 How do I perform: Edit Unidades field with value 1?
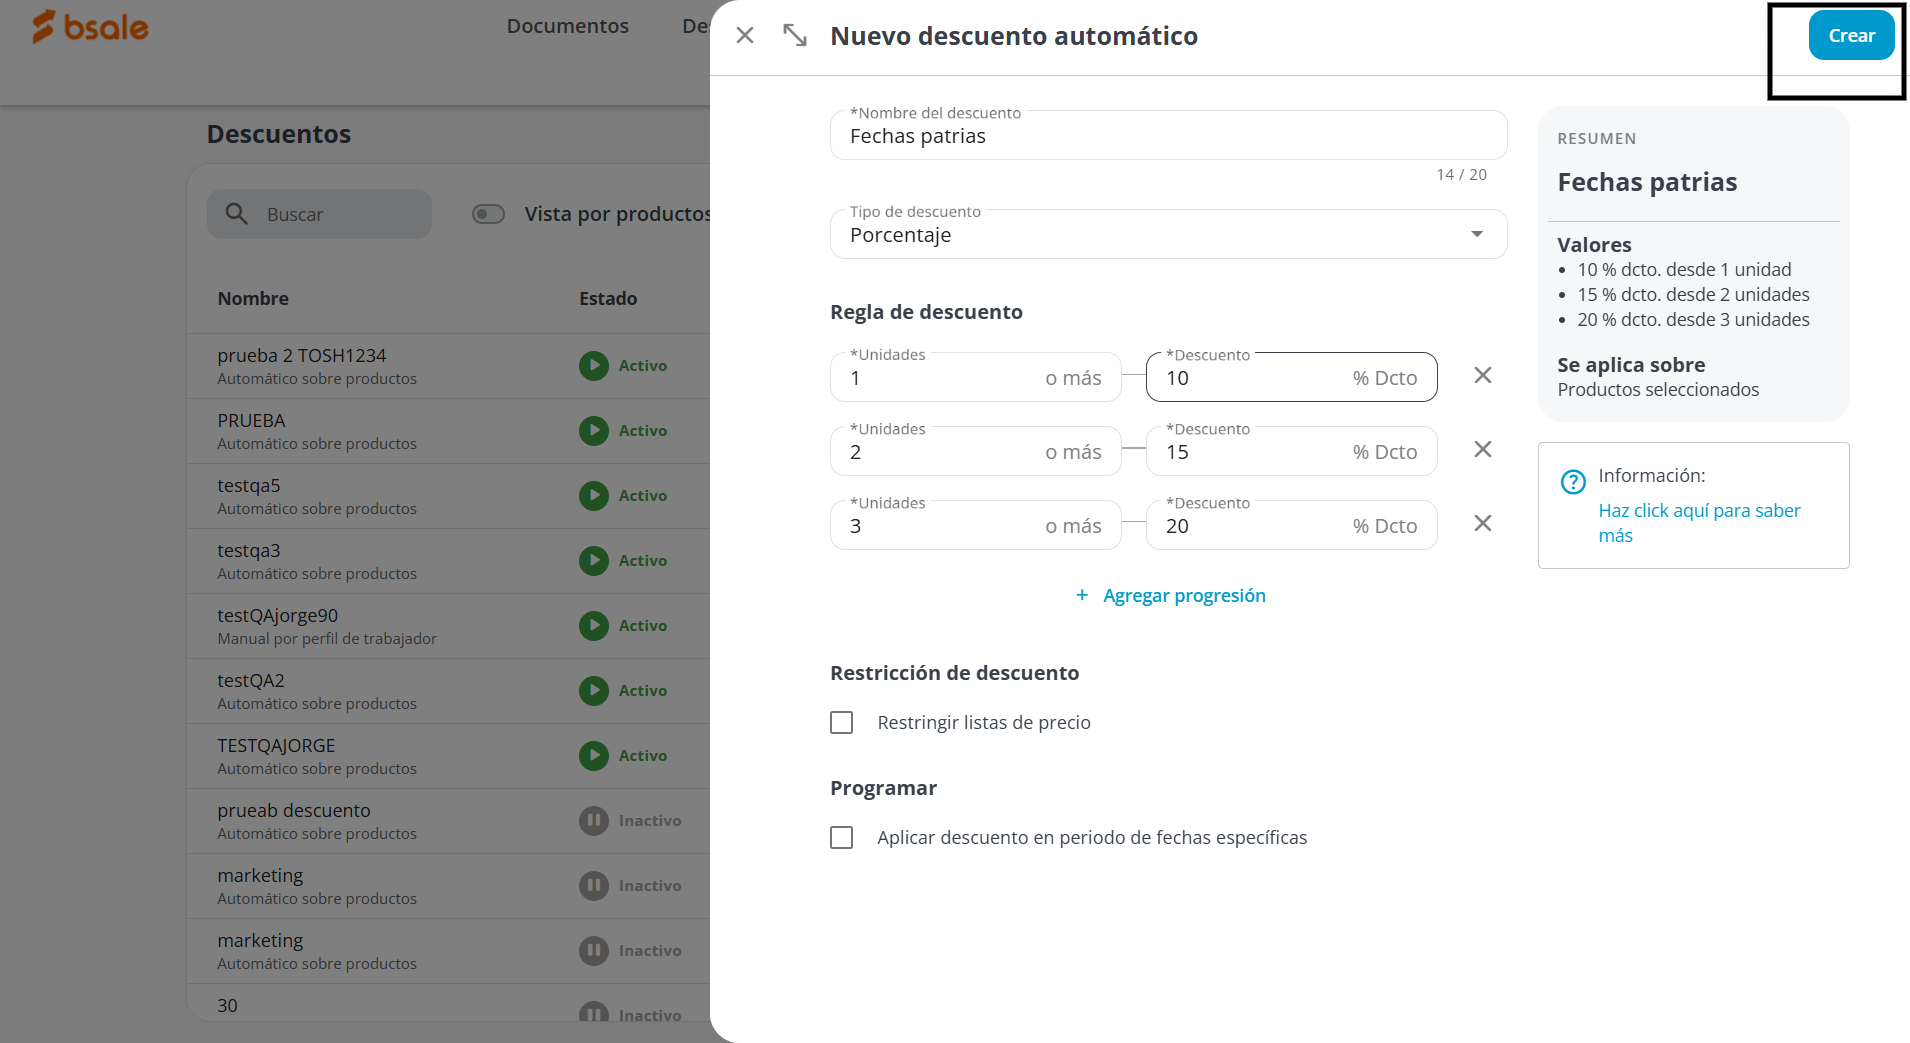click(975, 377)
